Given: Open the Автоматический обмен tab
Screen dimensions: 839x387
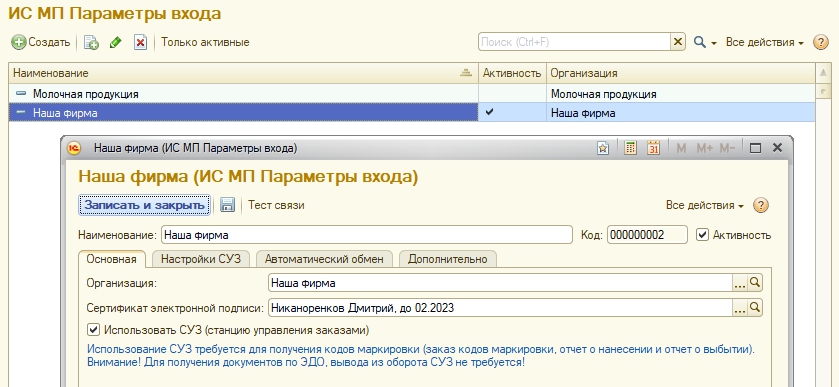Looking at the screenshot, I should [324, 259].
